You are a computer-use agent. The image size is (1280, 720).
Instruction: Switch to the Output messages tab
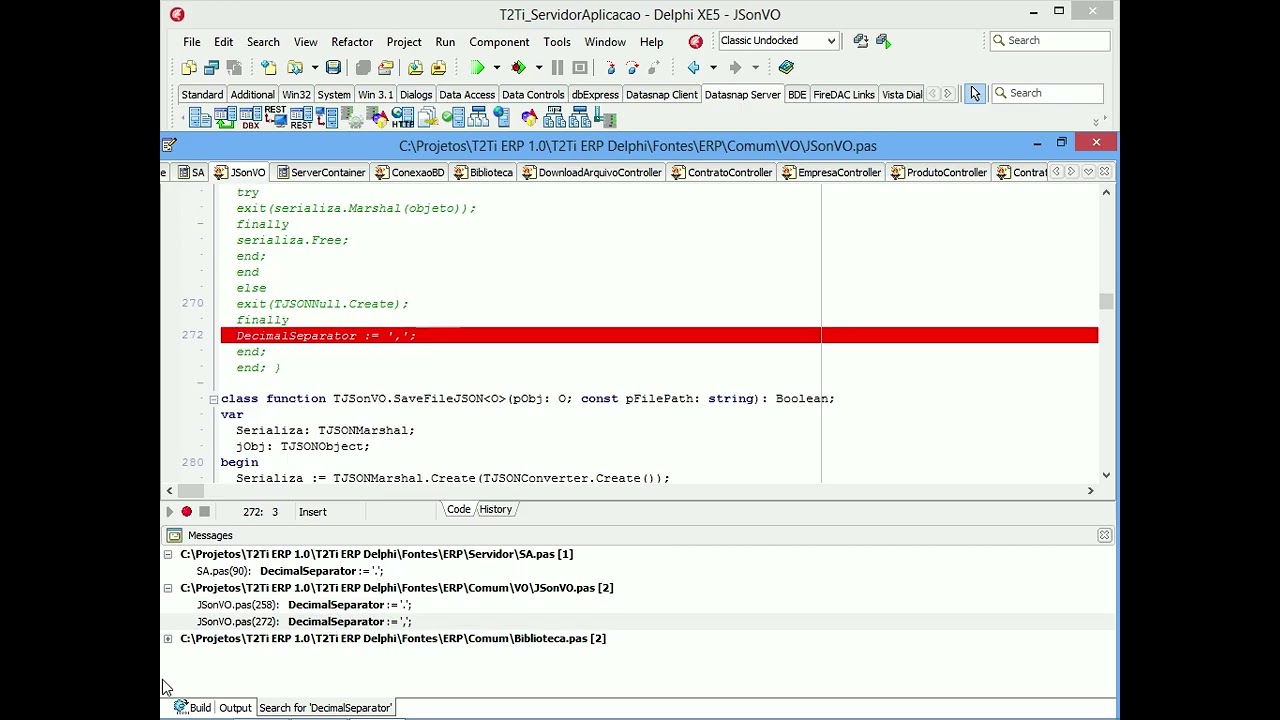(x=235, y=708)
